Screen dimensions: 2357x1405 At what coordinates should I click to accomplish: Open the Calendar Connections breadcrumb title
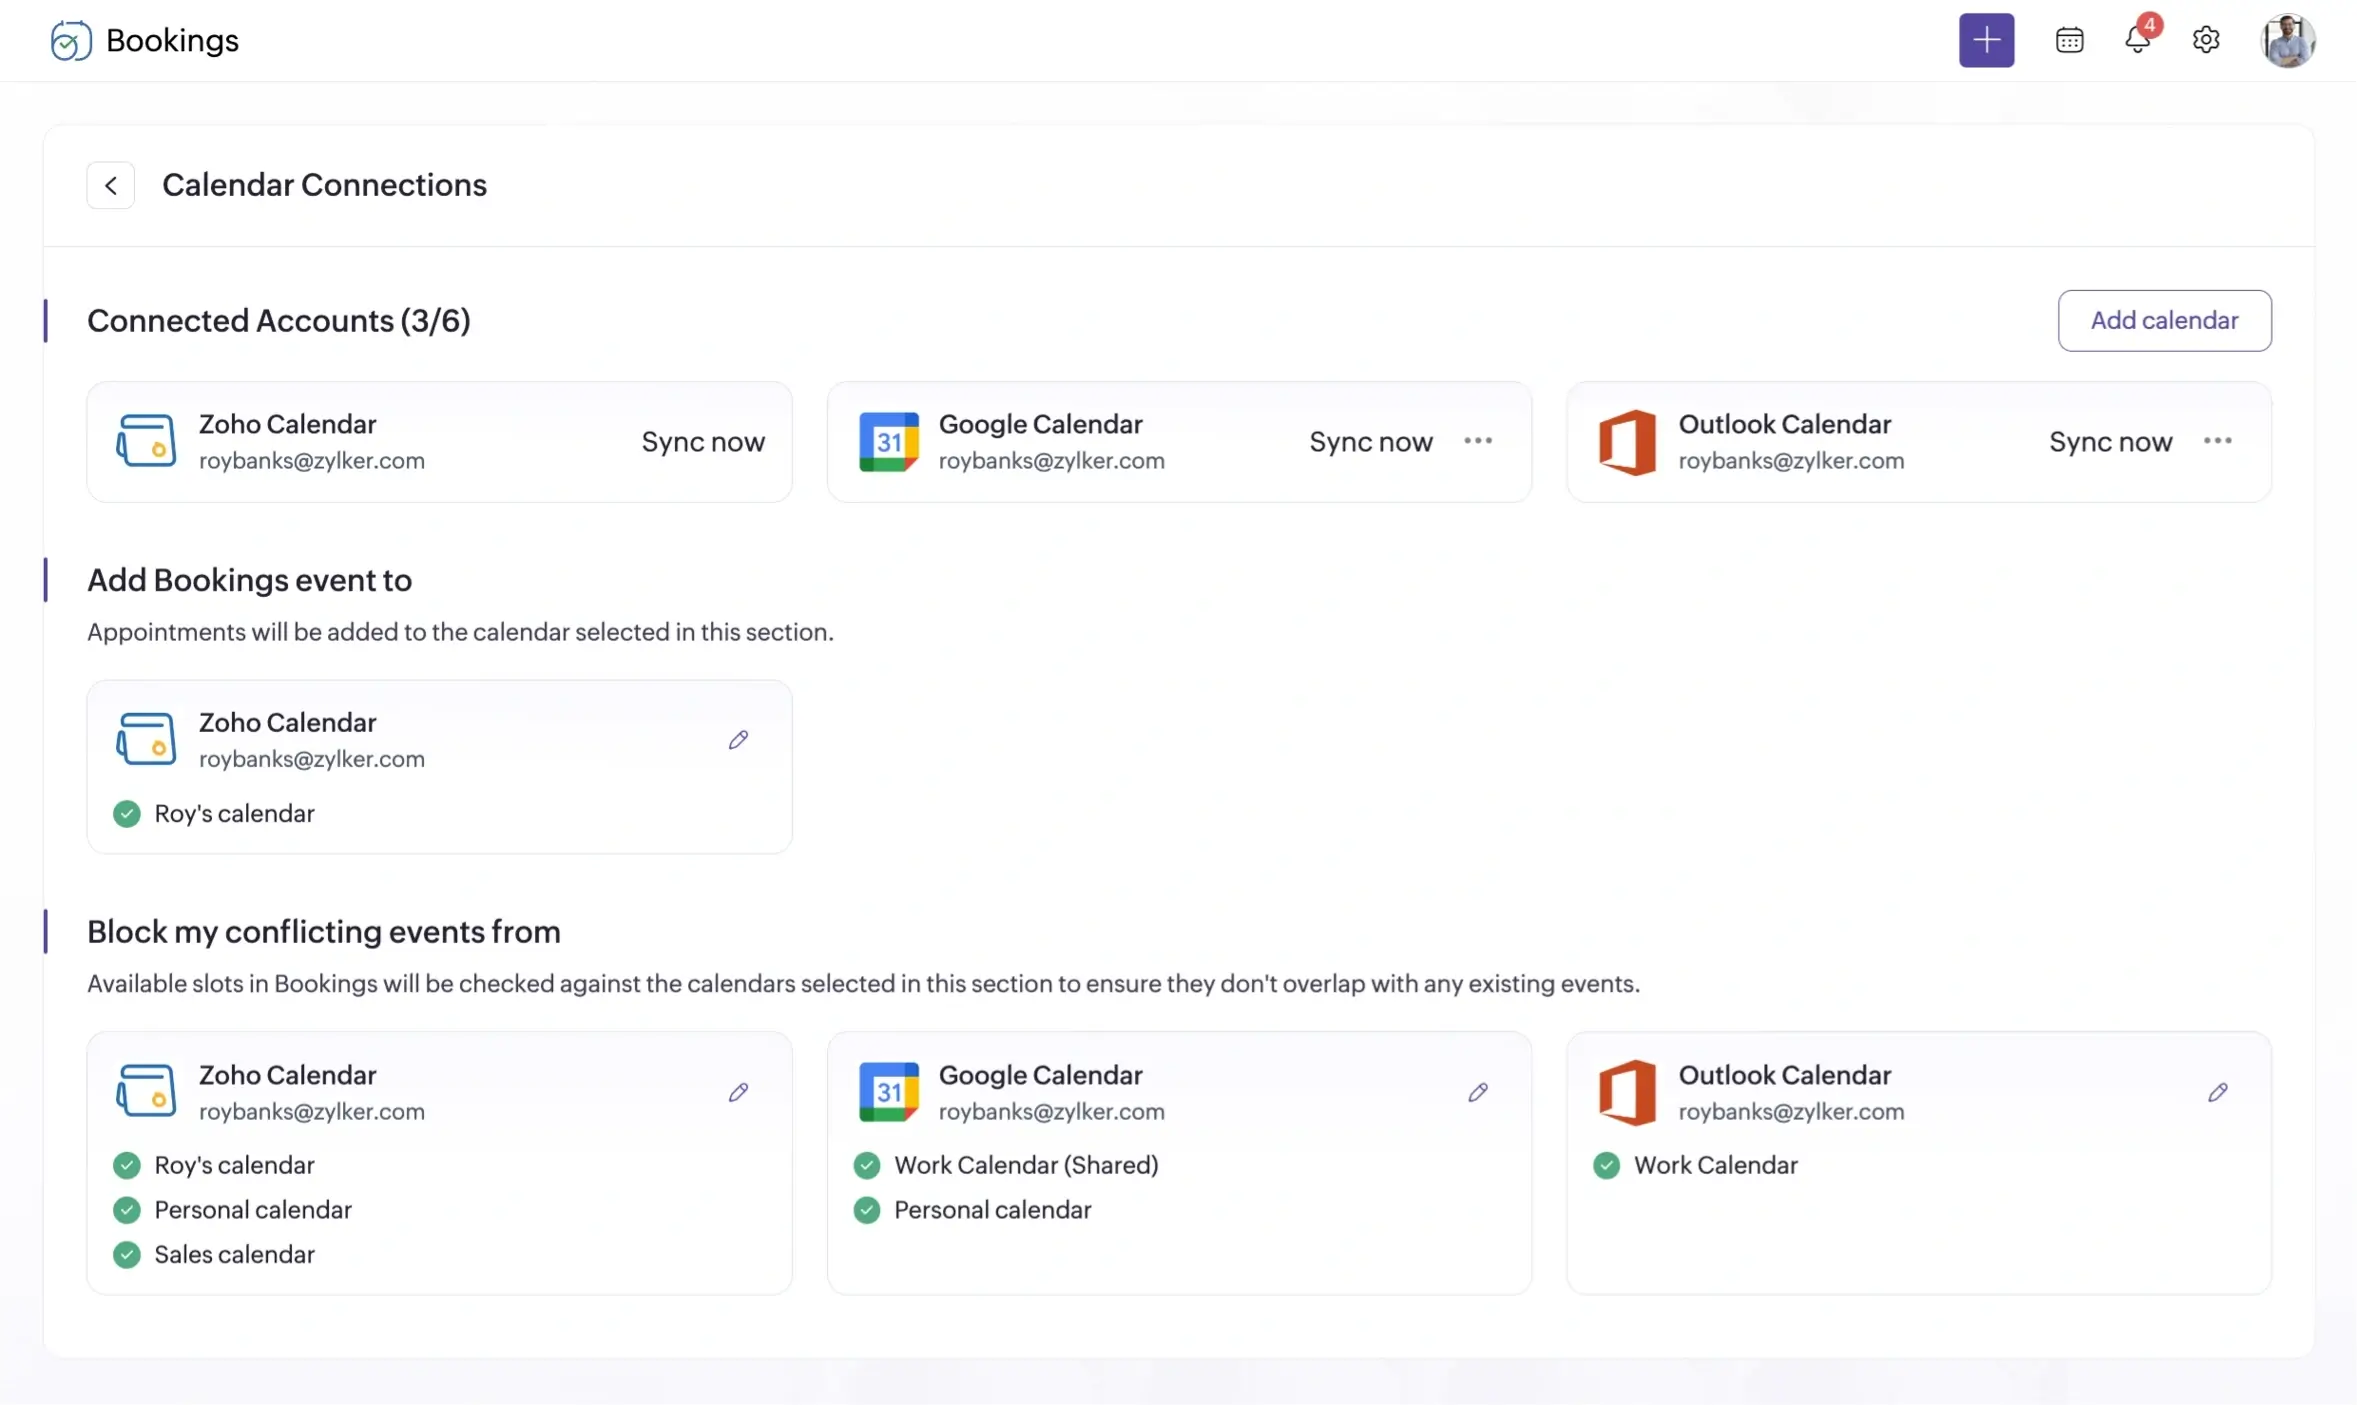pos(324,185)
